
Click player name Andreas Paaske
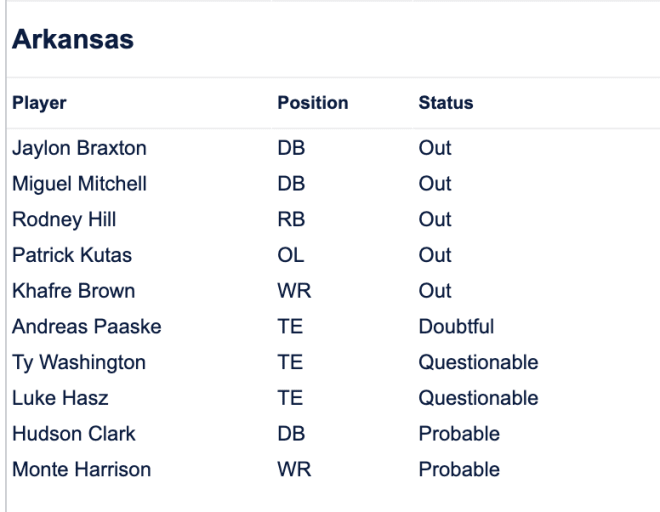87,327
